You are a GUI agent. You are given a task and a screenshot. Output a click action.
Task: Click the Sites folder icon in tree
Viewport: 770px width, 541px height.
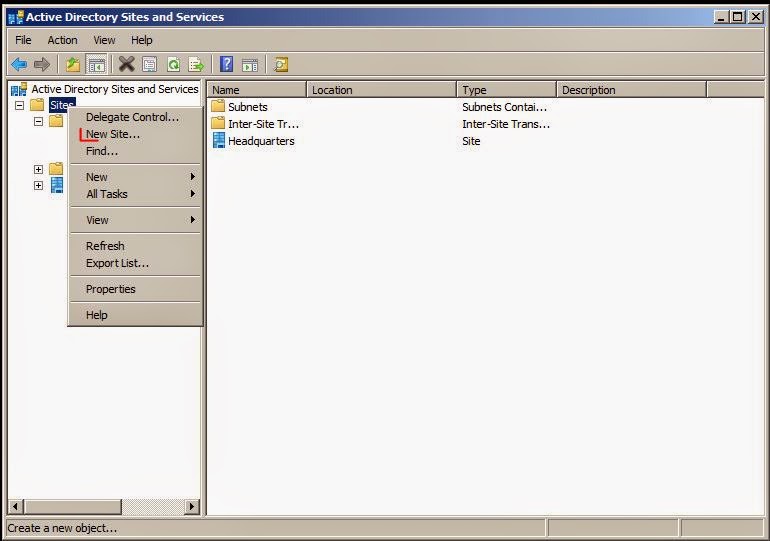point(37,105)
